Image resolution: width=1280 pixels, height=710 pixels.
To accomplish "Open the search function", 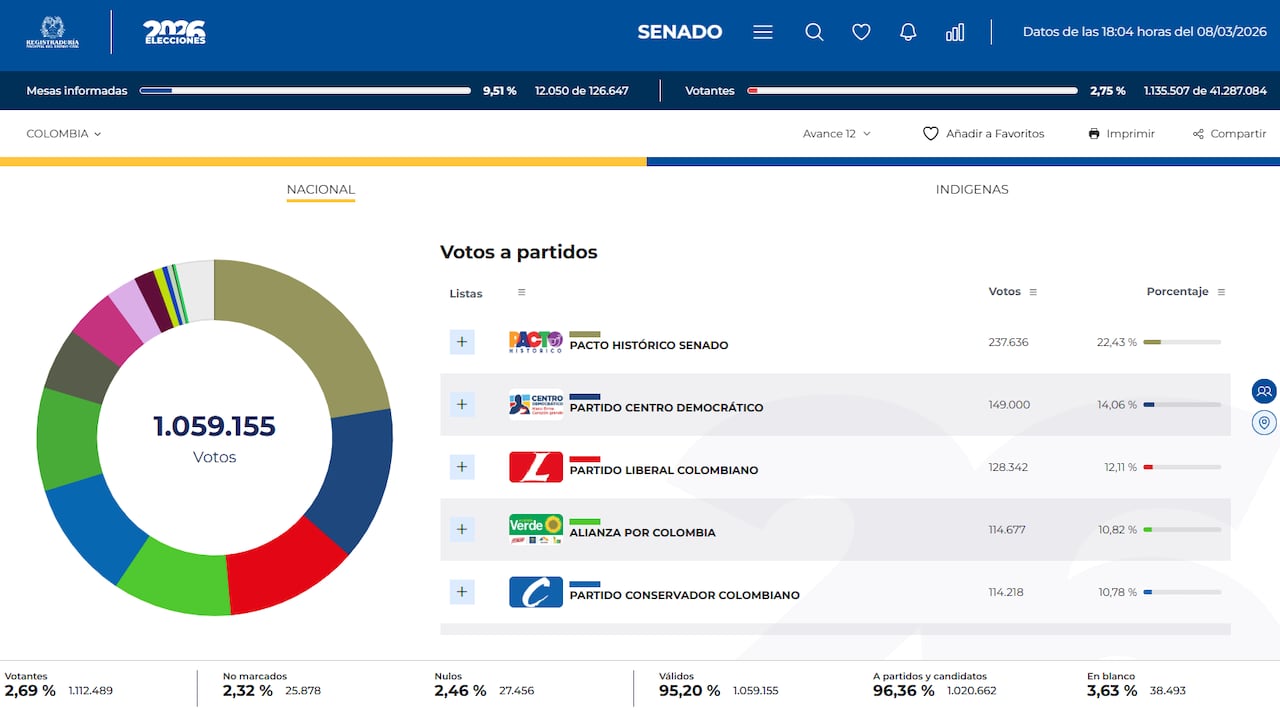I will click(x=814, y=31).
